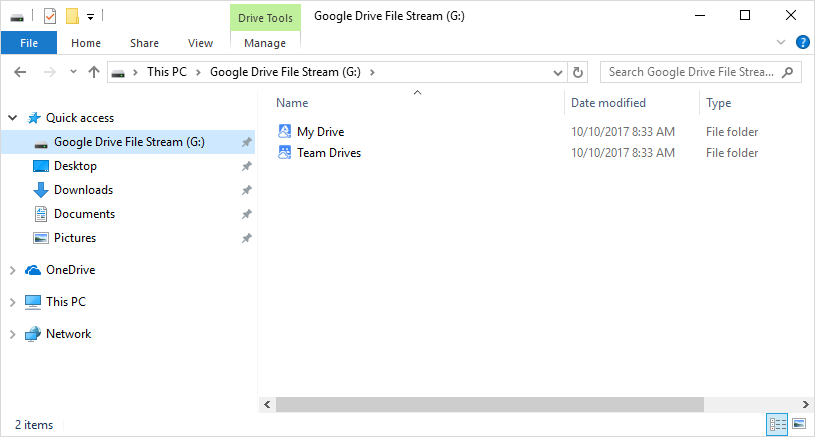Screen dimensions: 815x437
Task: Open the File menu tab
Action: coord(29,43)
